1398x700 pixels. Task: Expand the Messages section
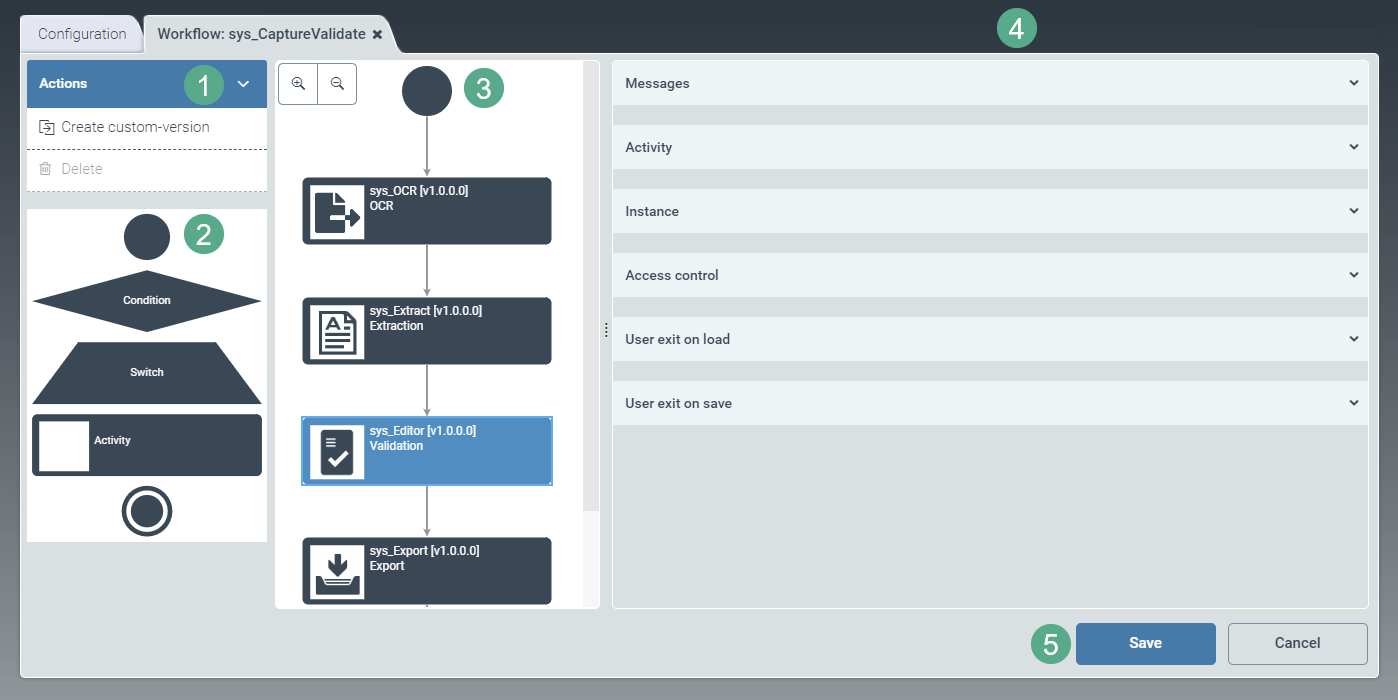pos(1355,83)
